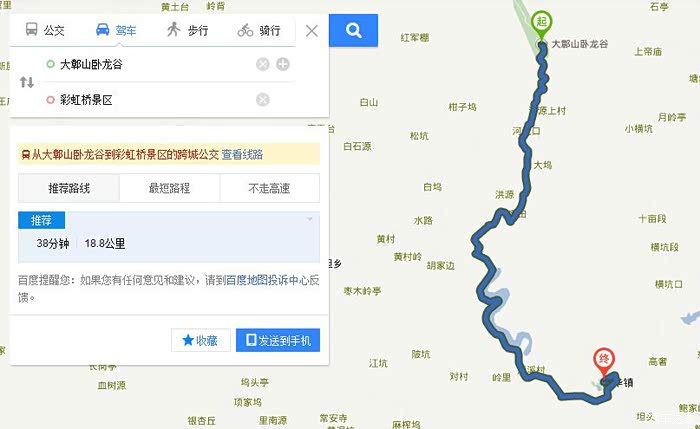Close the route panel with X icon
The width and height of the screenshot is (700, 429).
[x=312, y=31]
